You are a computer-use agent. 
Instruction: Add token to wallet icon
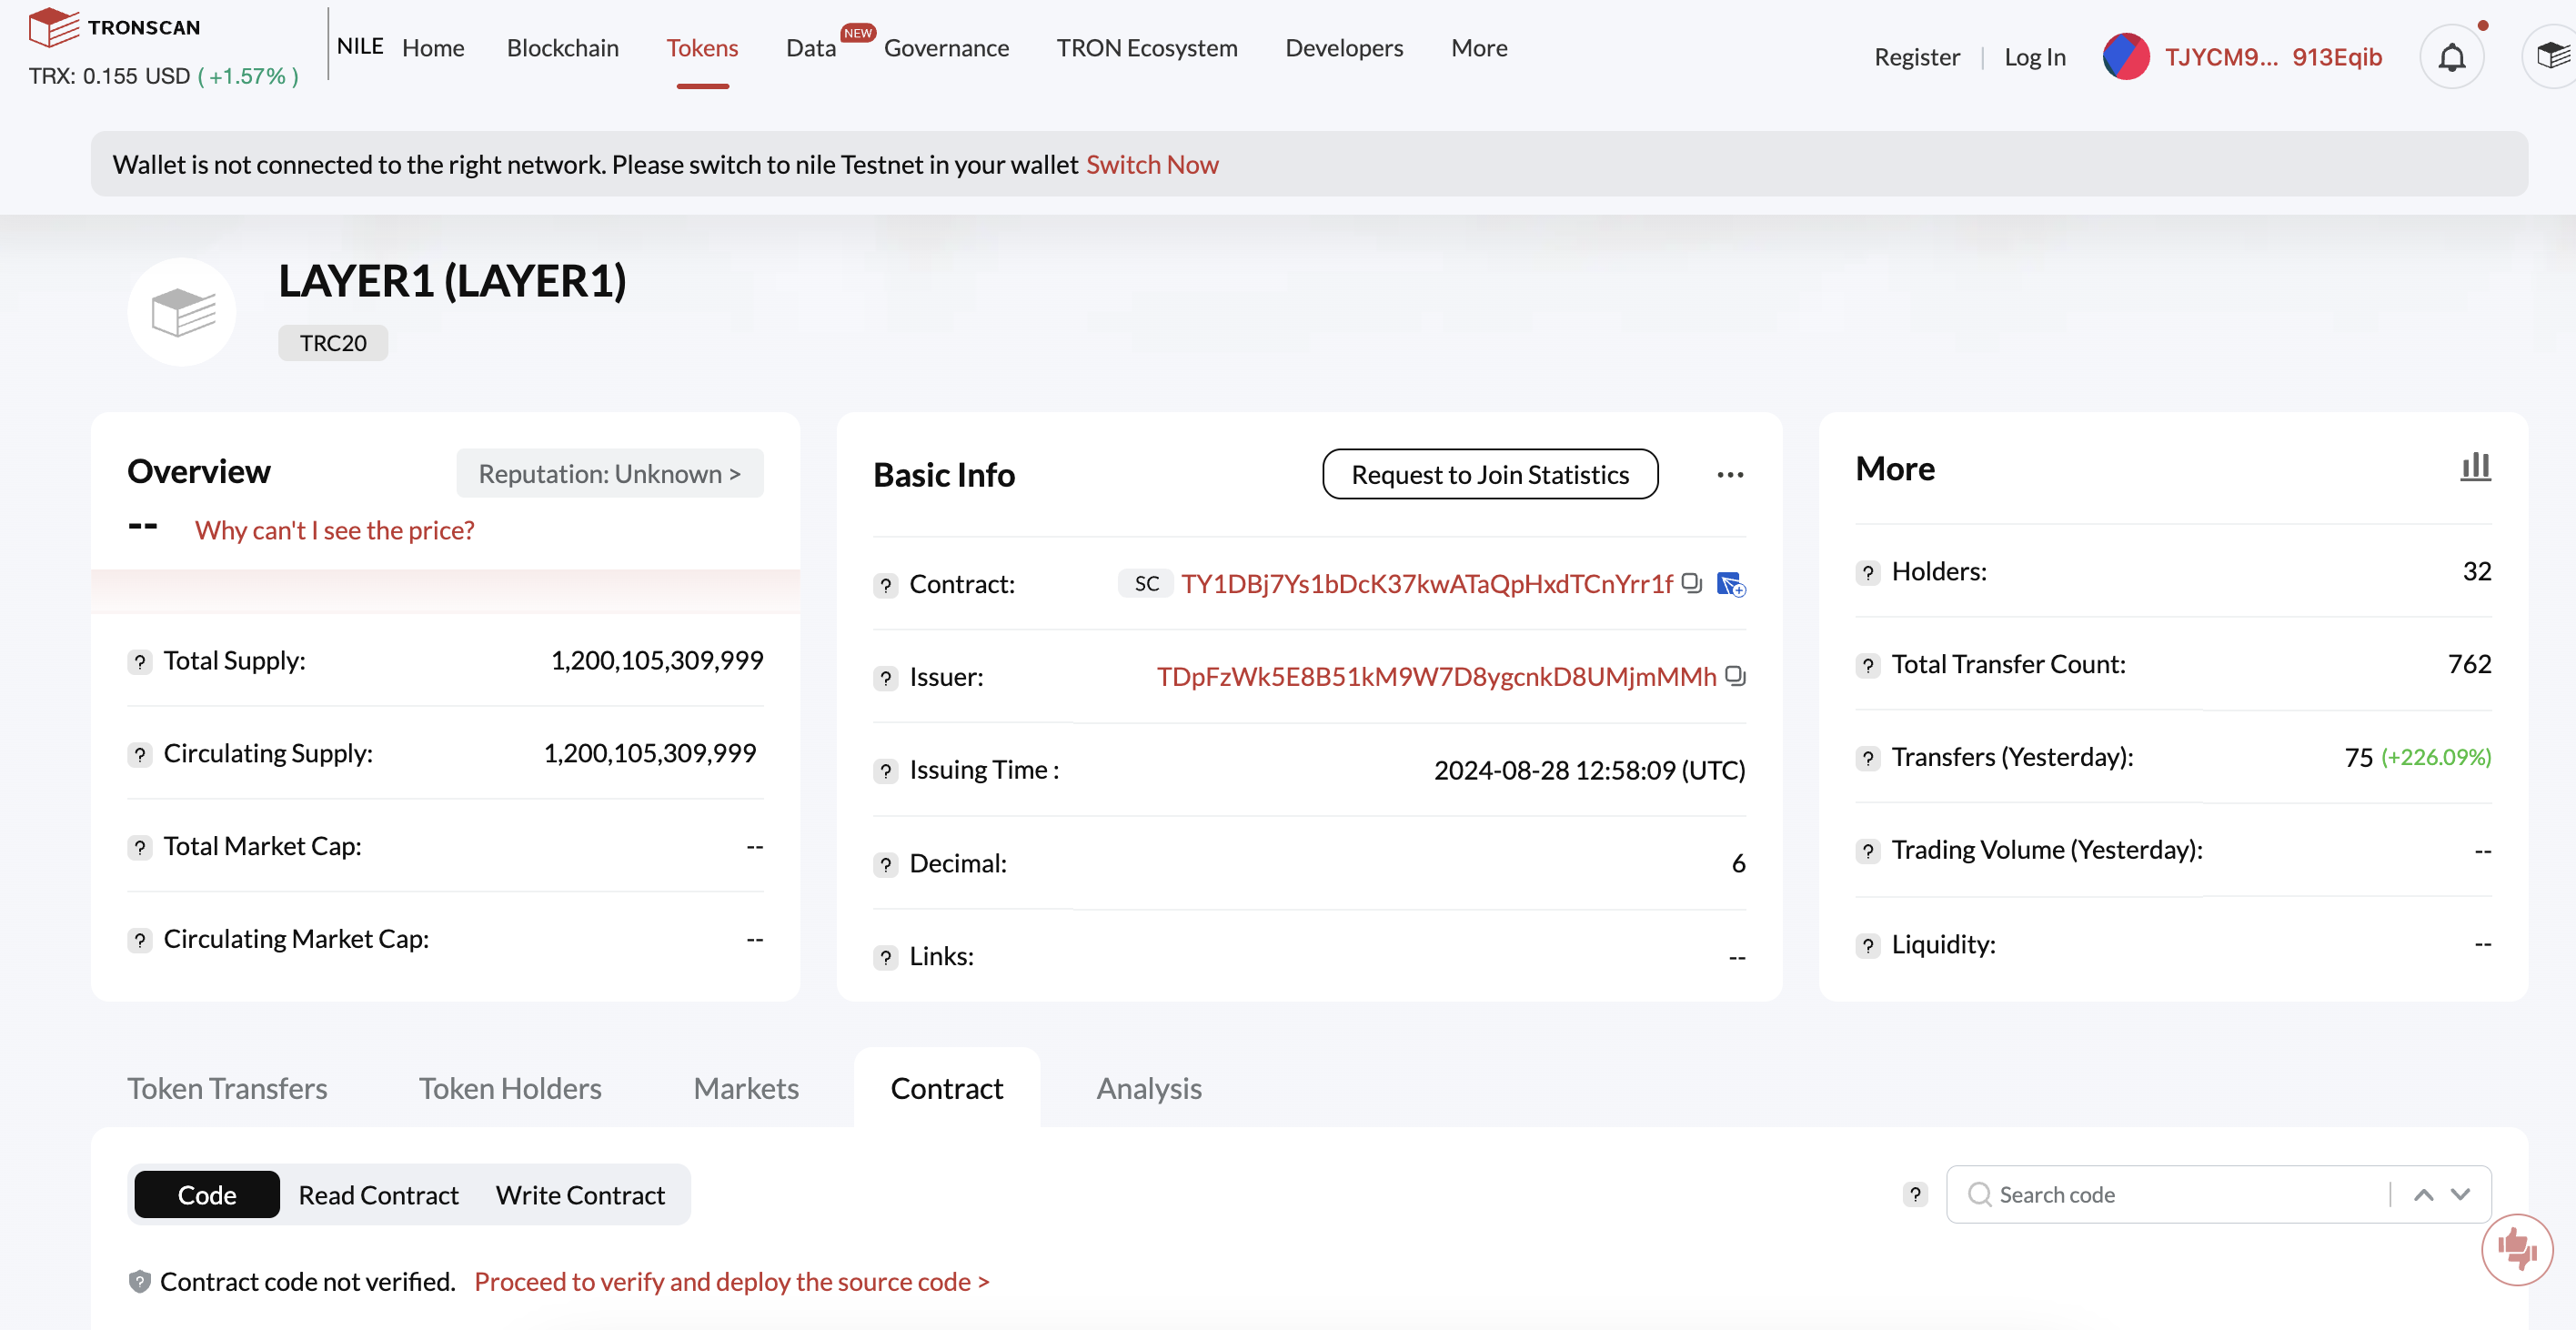[1731, 584]
